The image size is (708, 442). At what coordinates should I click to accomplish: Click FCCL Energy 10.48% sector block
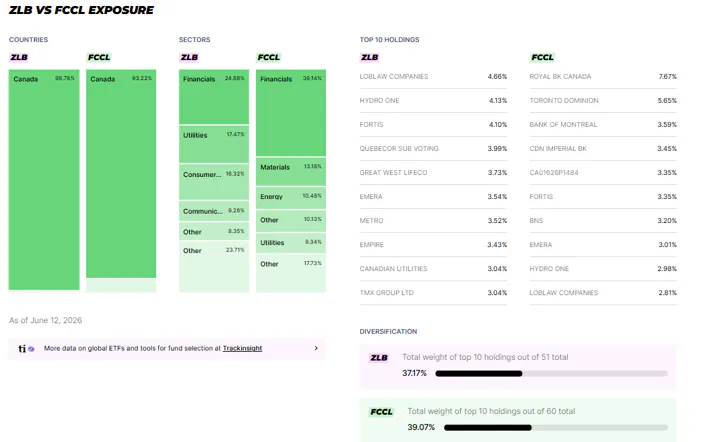click(291, 198)
